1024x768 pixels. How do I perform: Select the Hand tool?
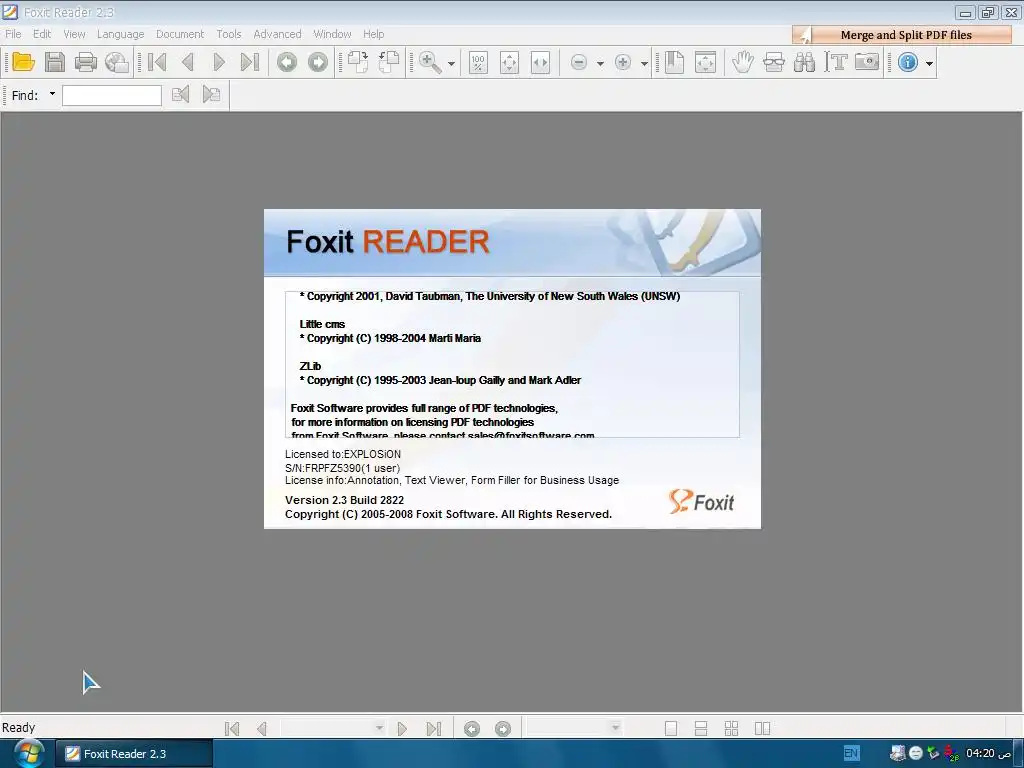tap(743, 62)
